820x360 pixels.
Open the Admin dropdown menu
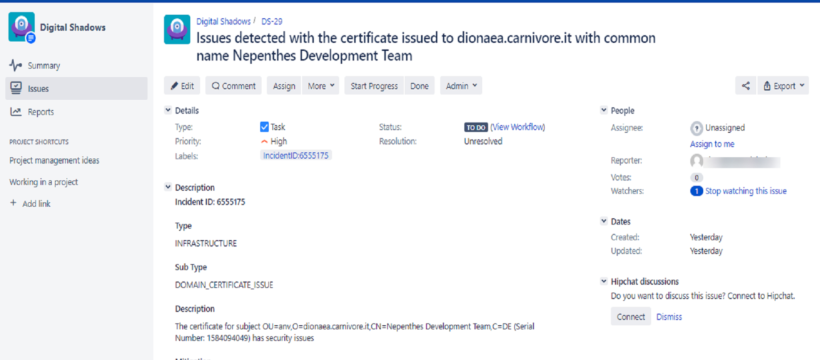461,86
